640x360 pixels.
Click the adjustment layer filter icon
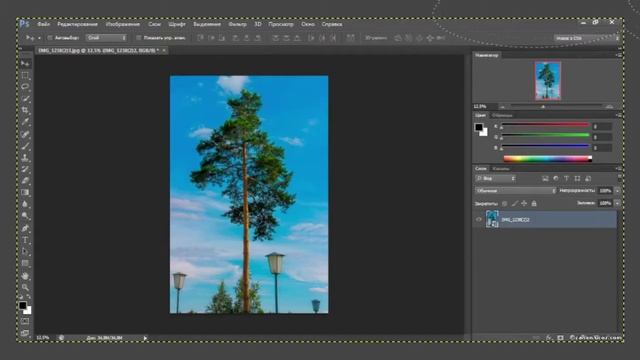[556, 178]
